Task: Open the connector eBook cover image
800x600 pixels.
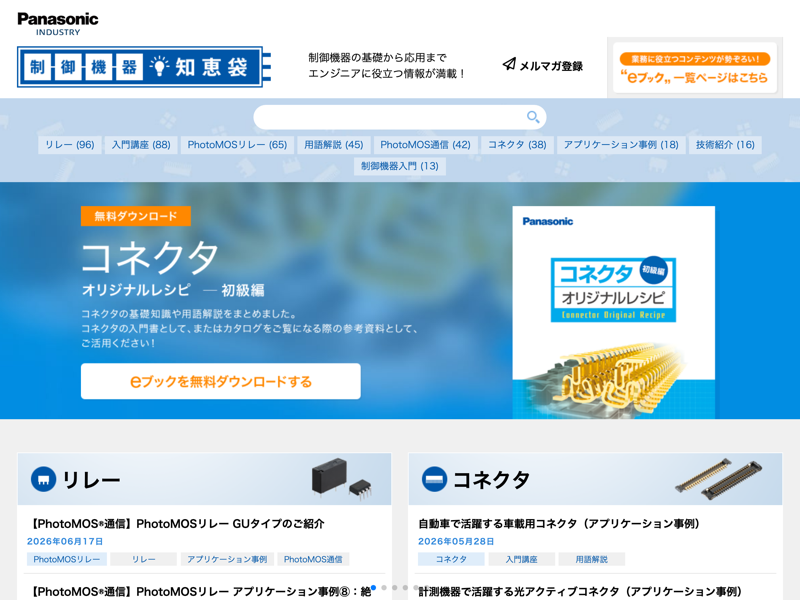Action: [x=613, y=312]
